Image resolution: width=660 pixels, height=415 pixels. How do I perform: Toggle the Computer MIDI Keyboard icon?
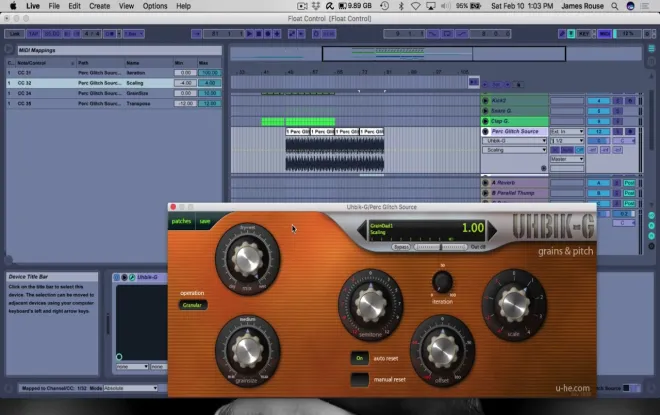click(571, 34)
